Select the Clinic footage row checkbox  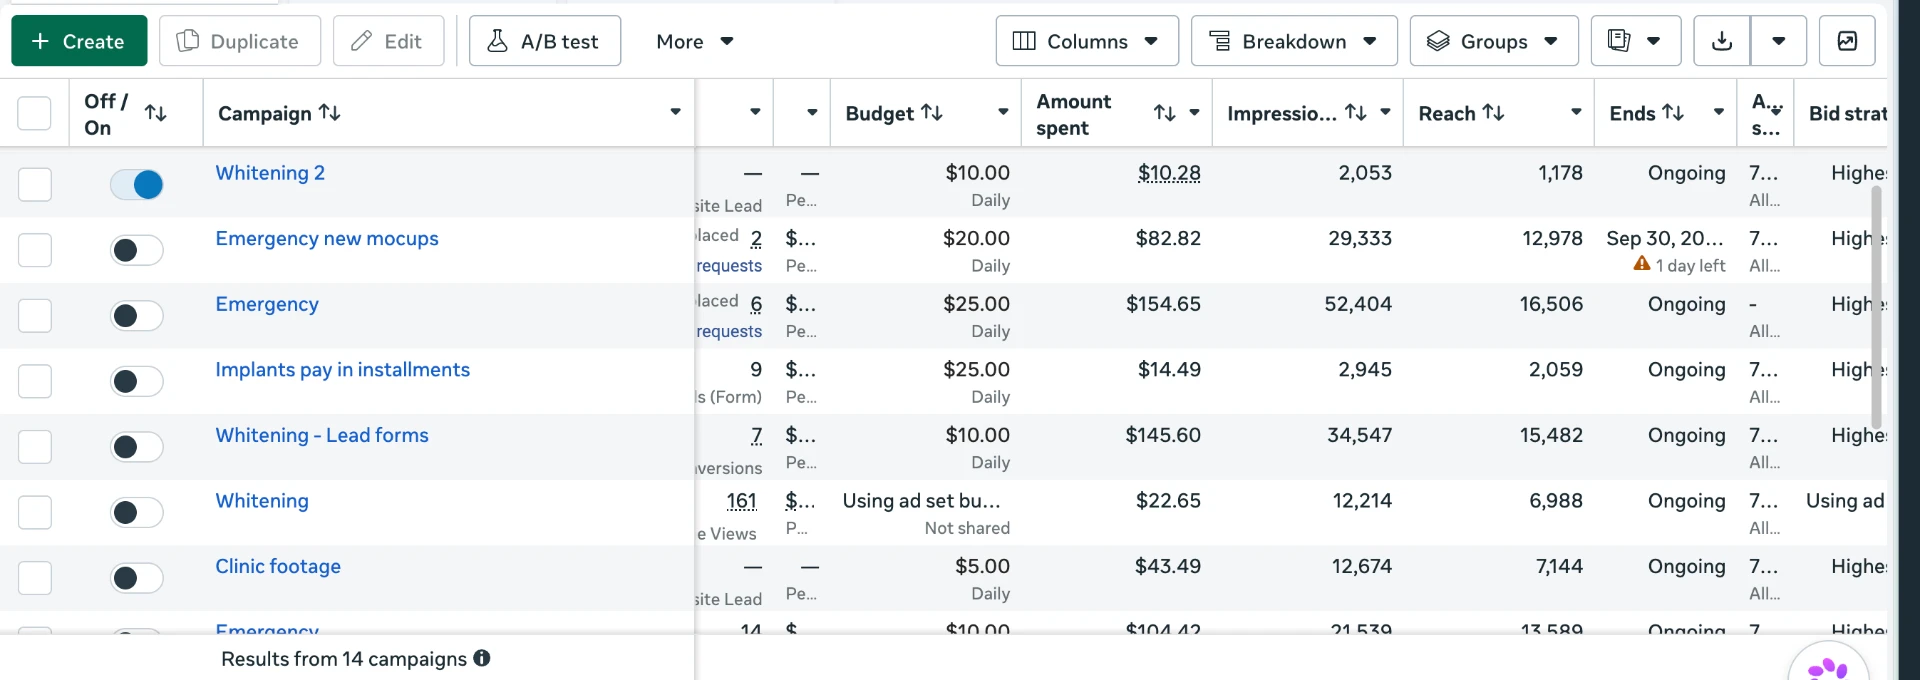34,578
